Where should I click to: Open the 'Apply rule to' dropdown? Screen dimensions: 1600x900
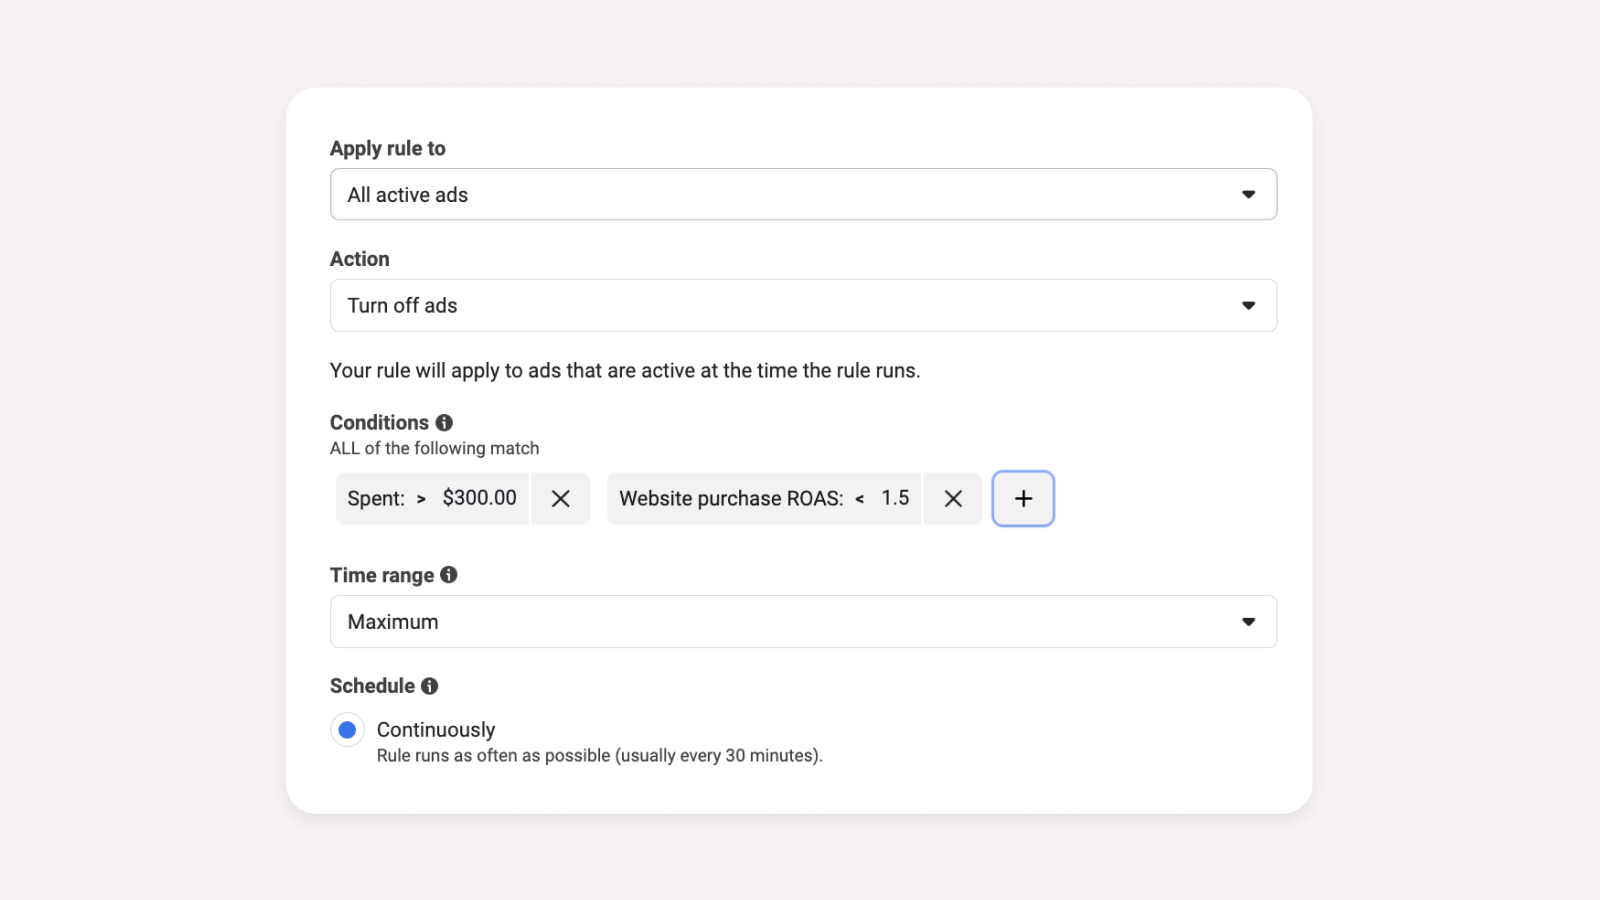[803, 194]
